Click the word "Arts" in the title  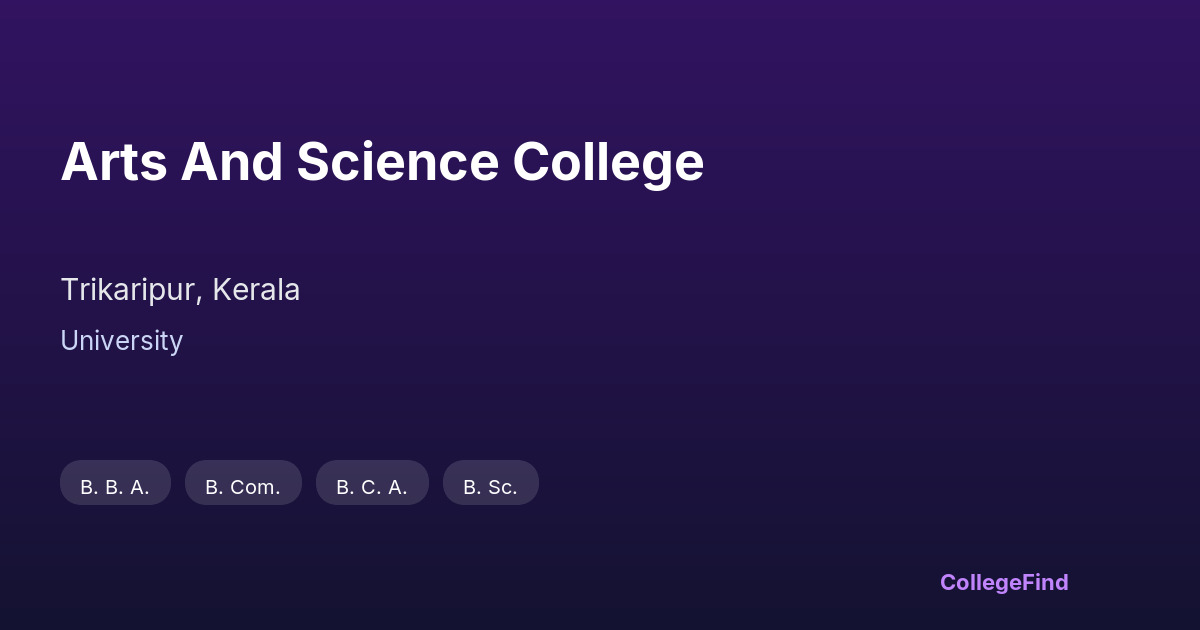click(114, 162)
